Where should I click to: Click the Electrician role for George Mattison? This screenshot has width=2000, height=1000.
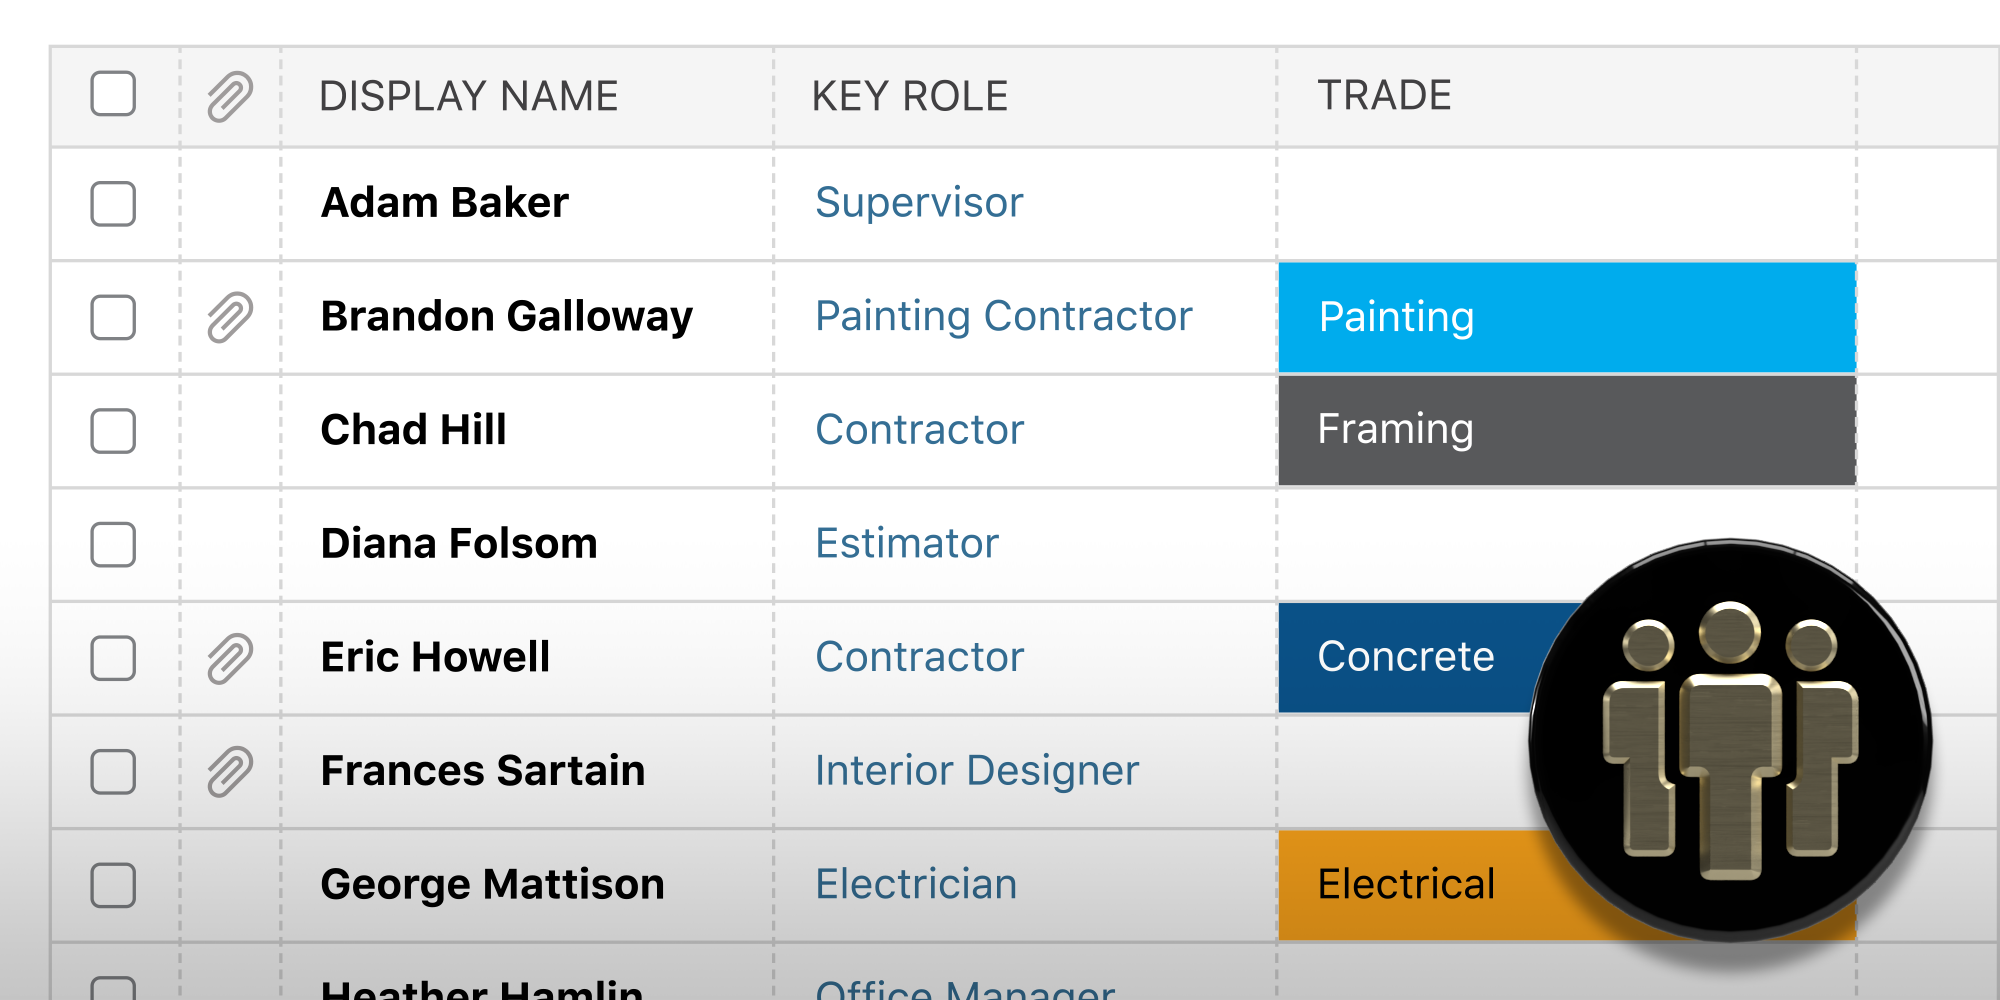(x=915, y=885)
